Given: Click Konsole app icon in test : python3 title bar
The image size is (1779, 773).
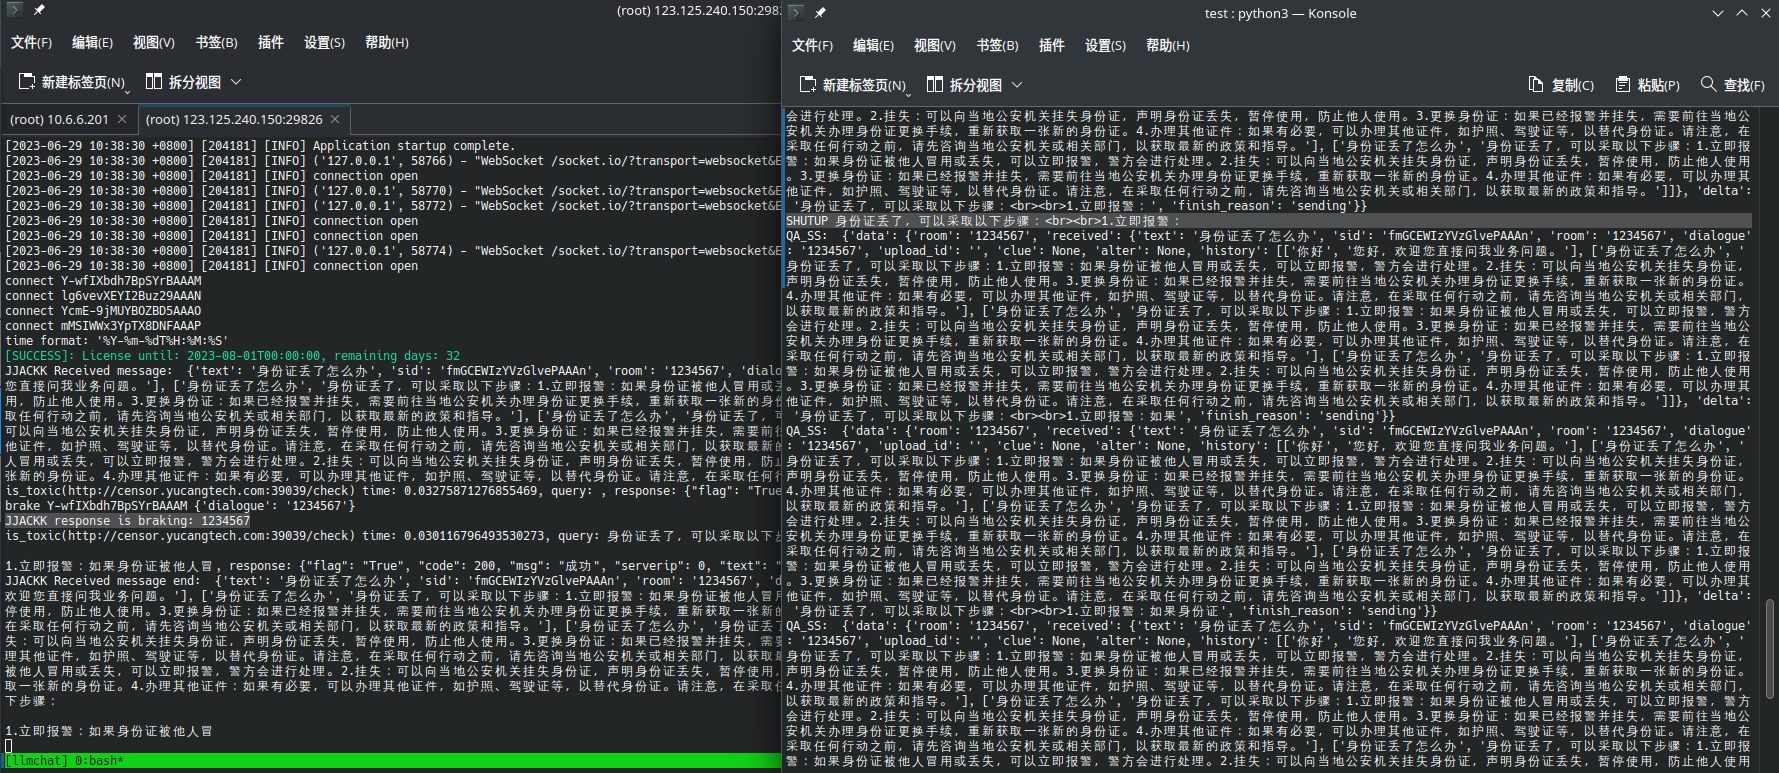Looking at the screenshot, I should [796, 12].
